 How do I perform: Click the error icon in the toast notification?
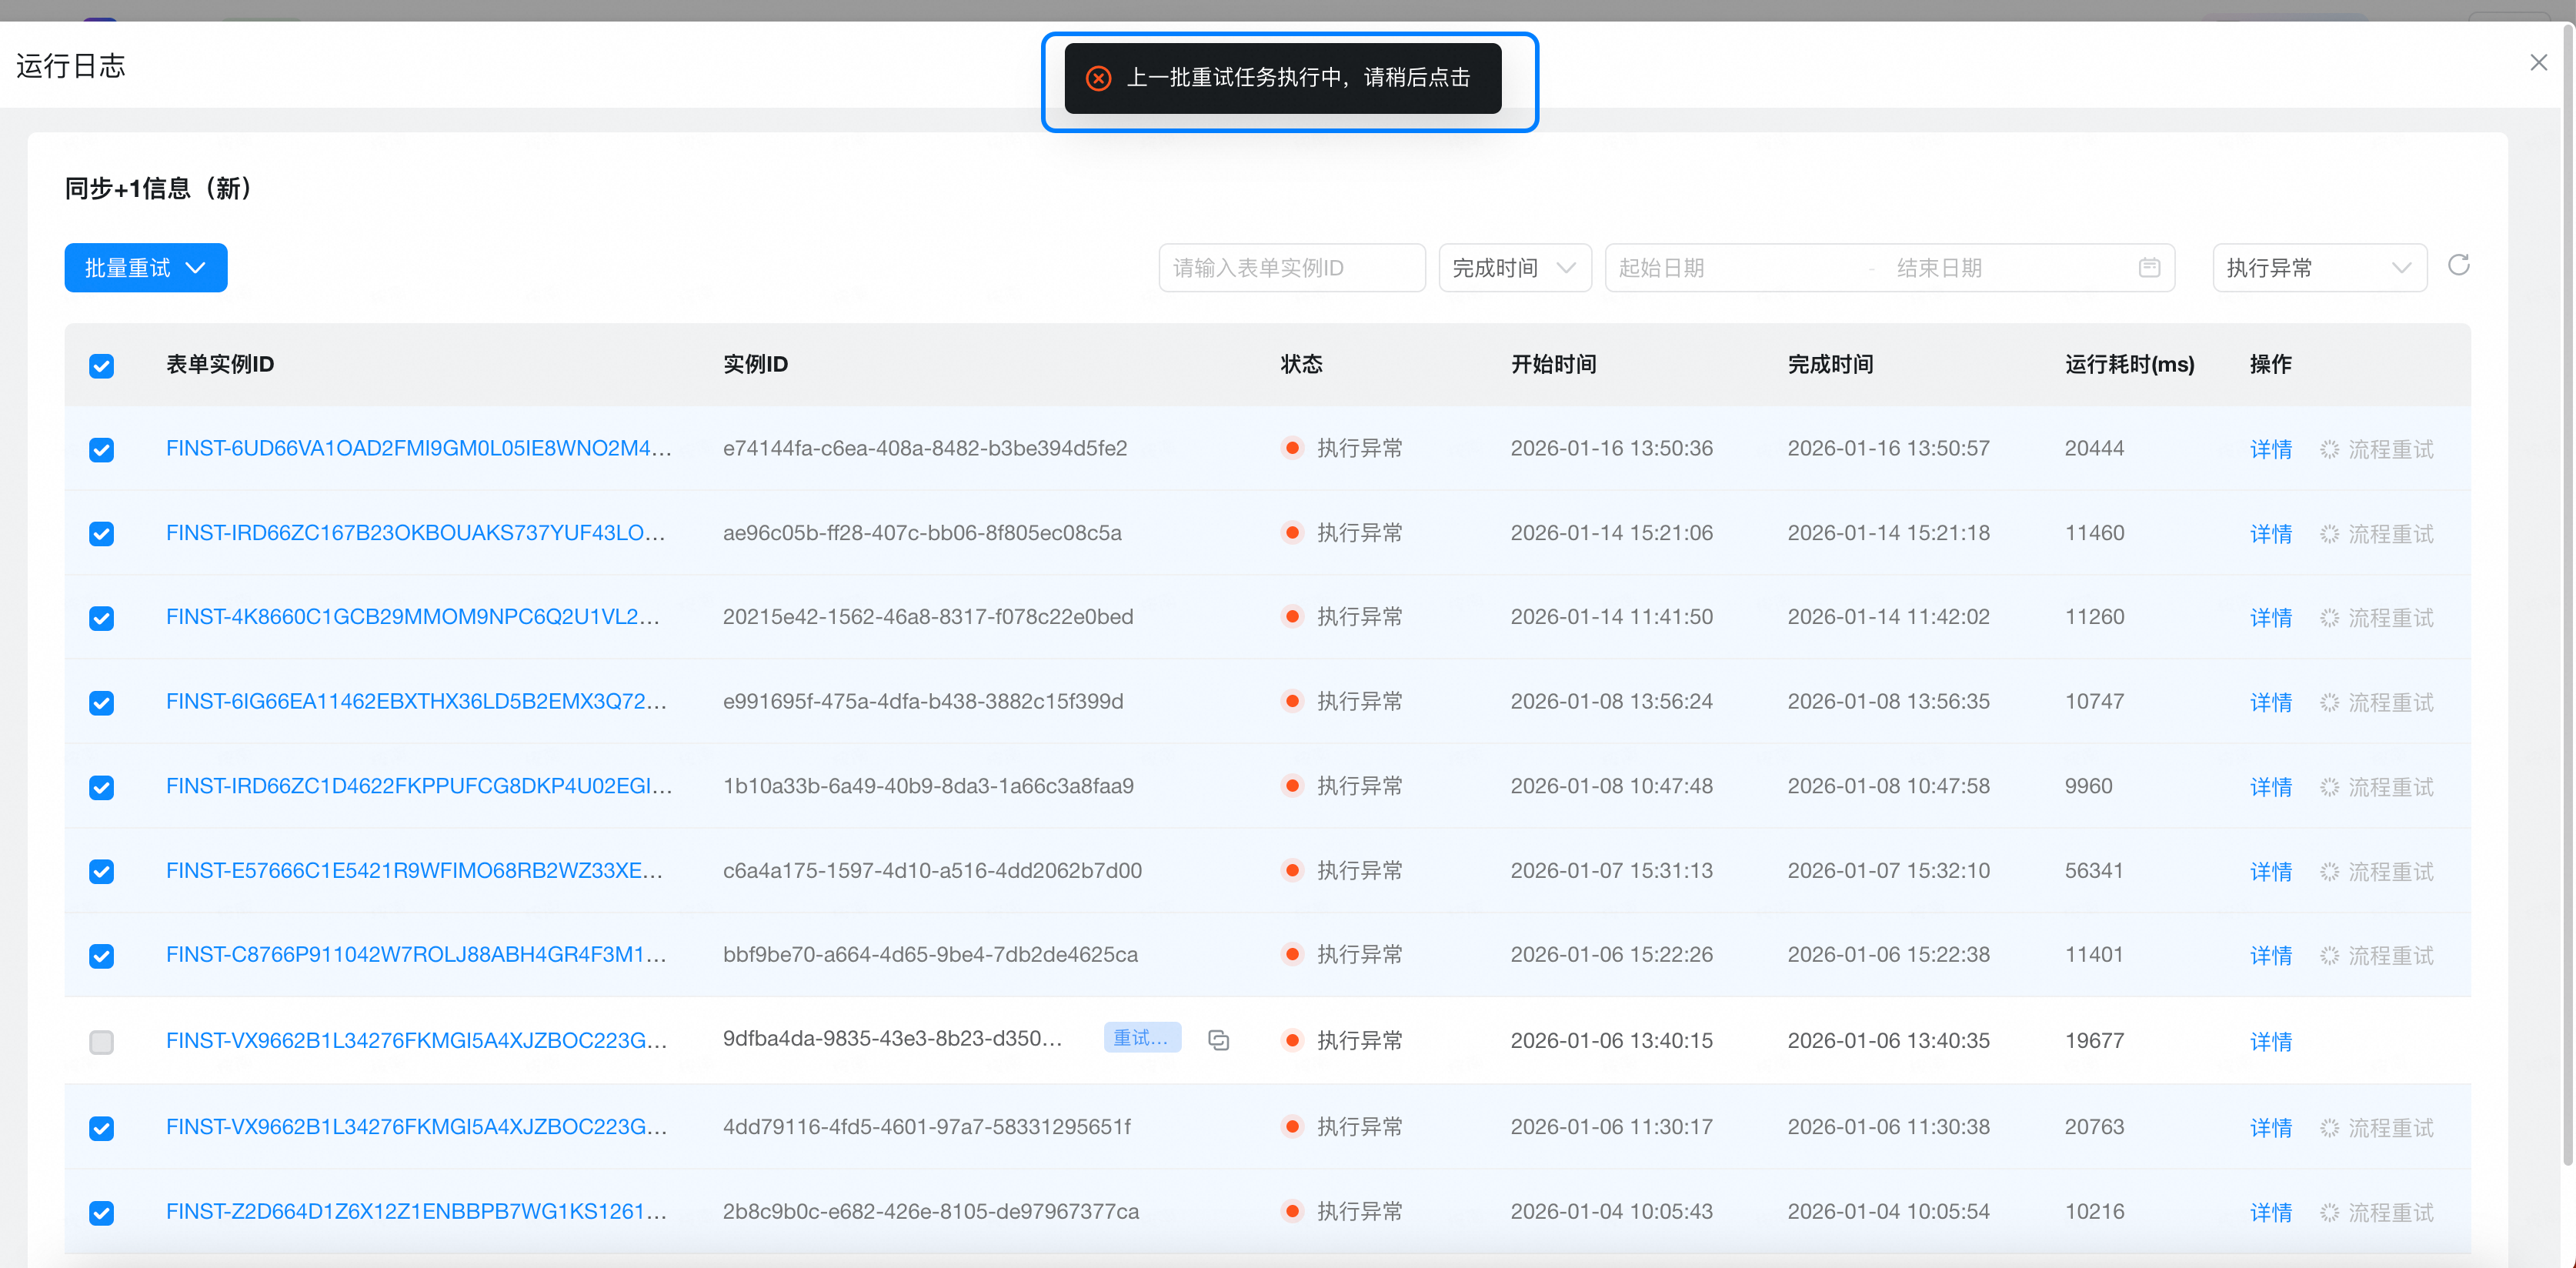[x=1098, y=78]
